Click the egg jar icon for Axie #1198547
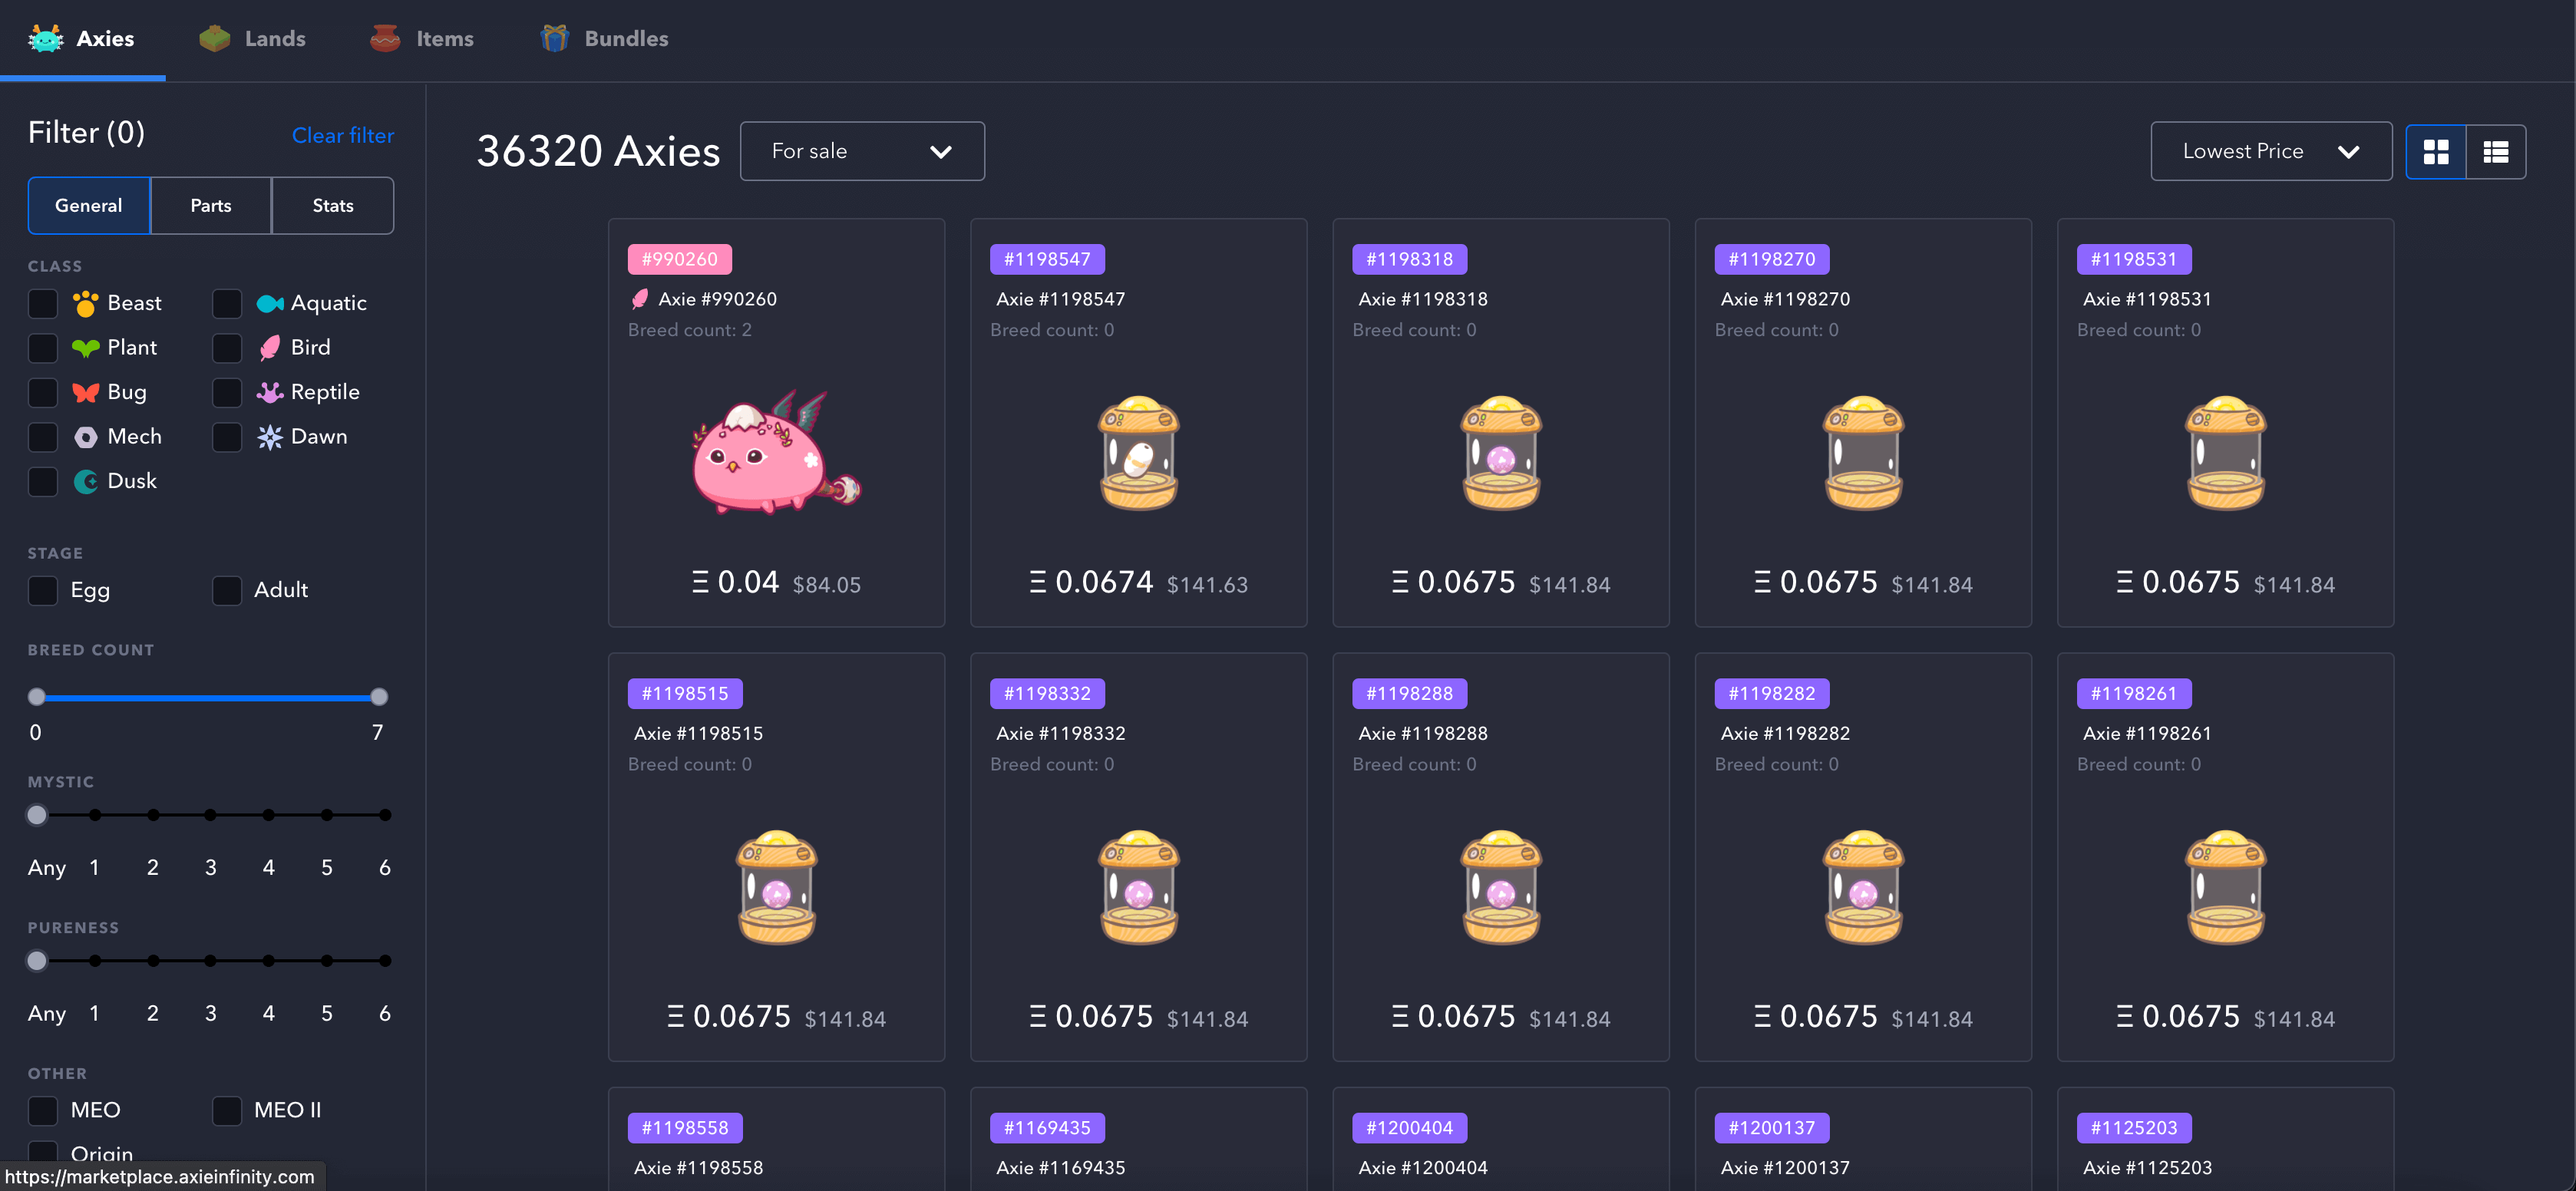 [x=1138, y=454]
